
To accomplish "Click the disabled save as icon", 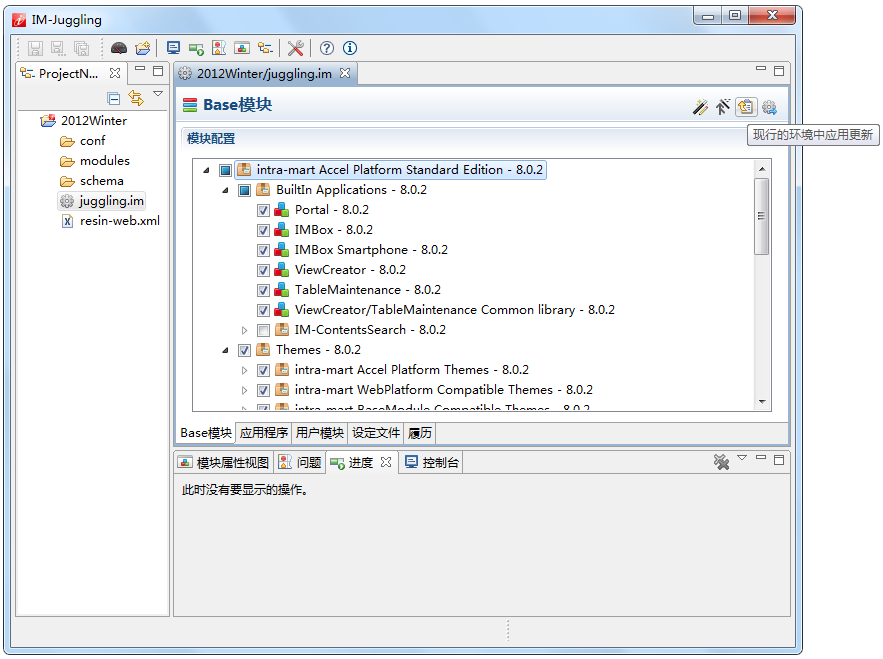I will [58, 48].
